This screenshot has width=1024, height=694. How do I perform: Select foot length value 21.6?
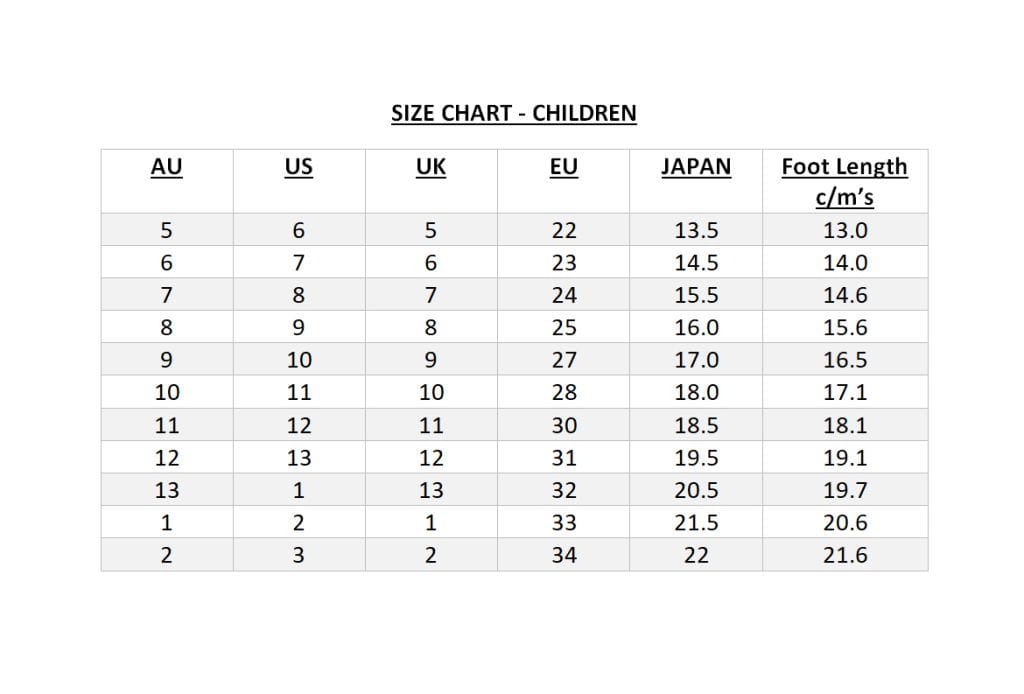click(x=845, y=555)
